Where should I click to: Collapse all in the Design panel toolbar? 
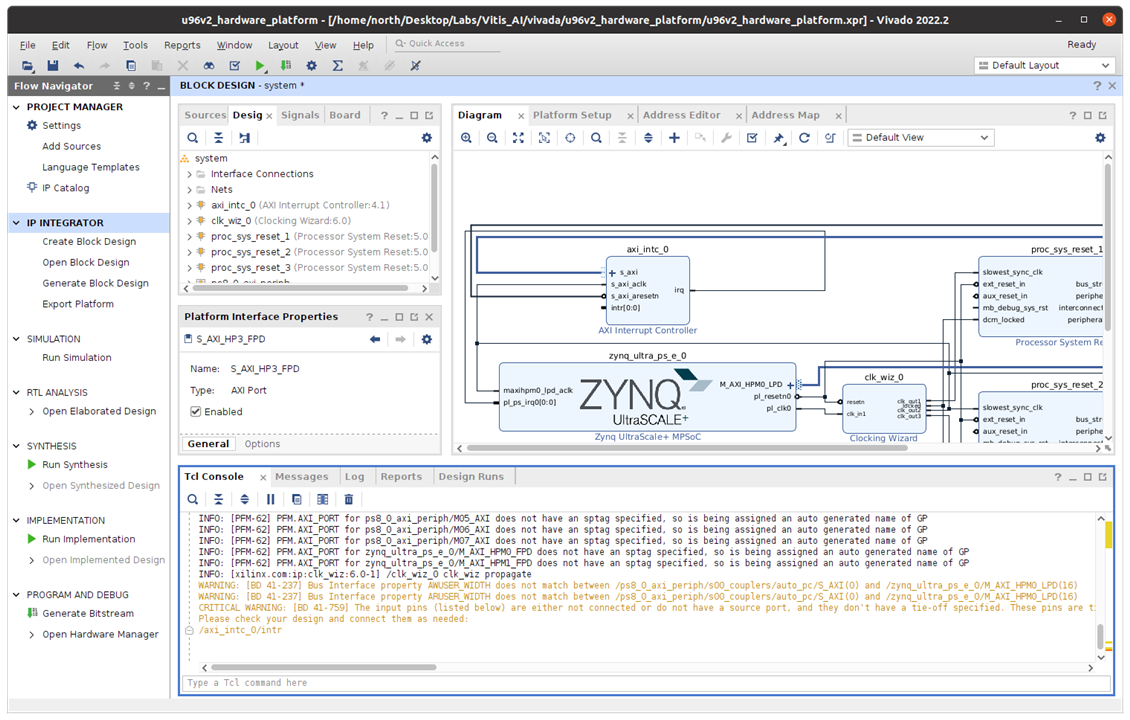218,138
